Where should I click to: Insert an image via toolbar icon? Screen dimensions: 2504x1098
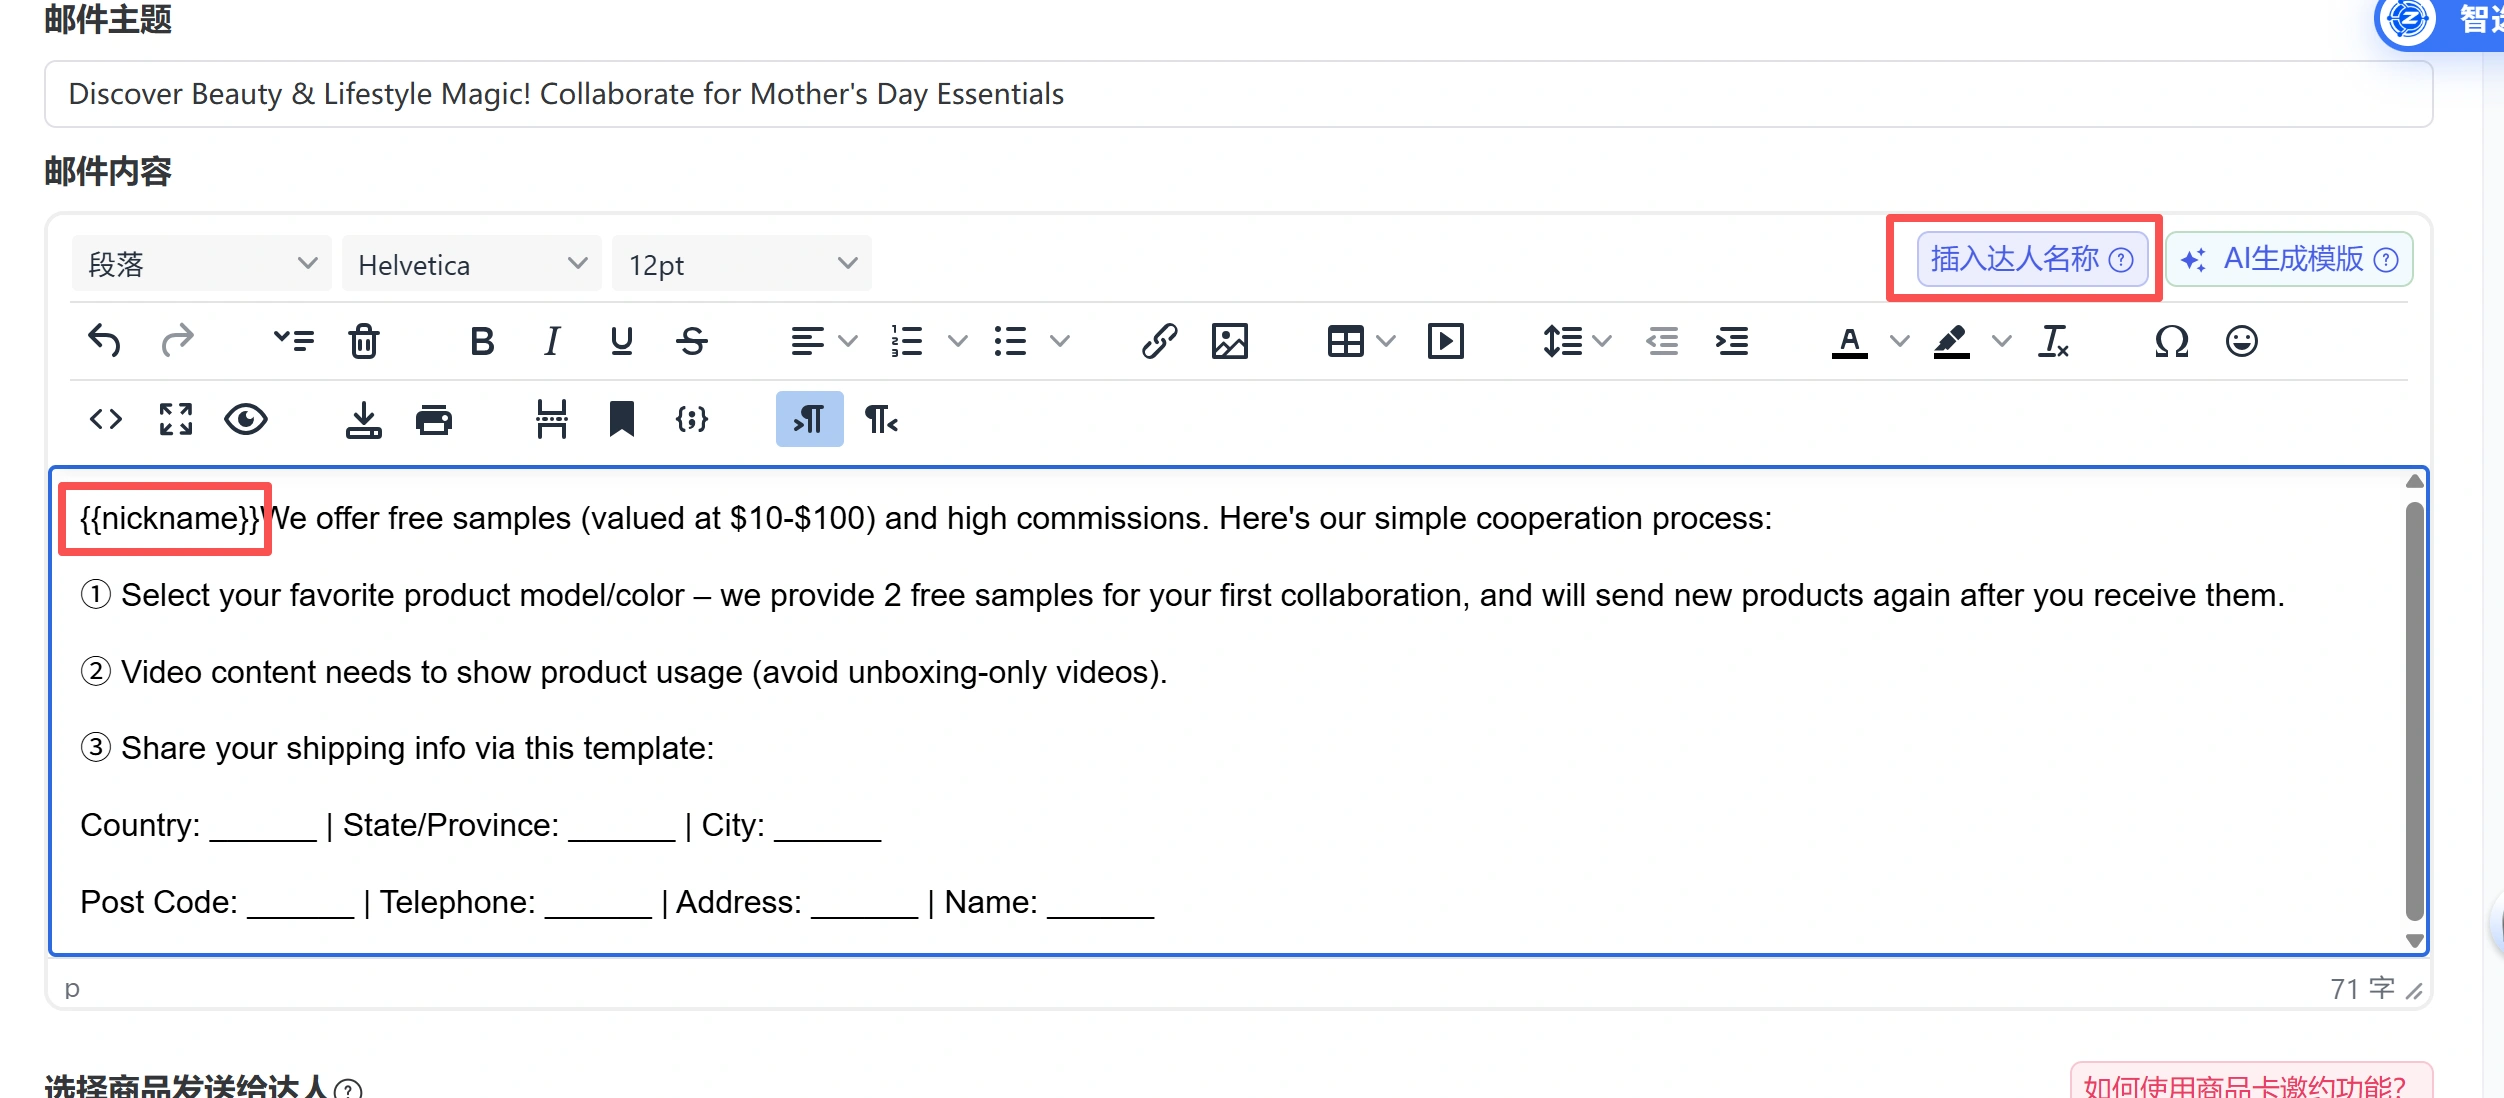(x=1229, y=341)
